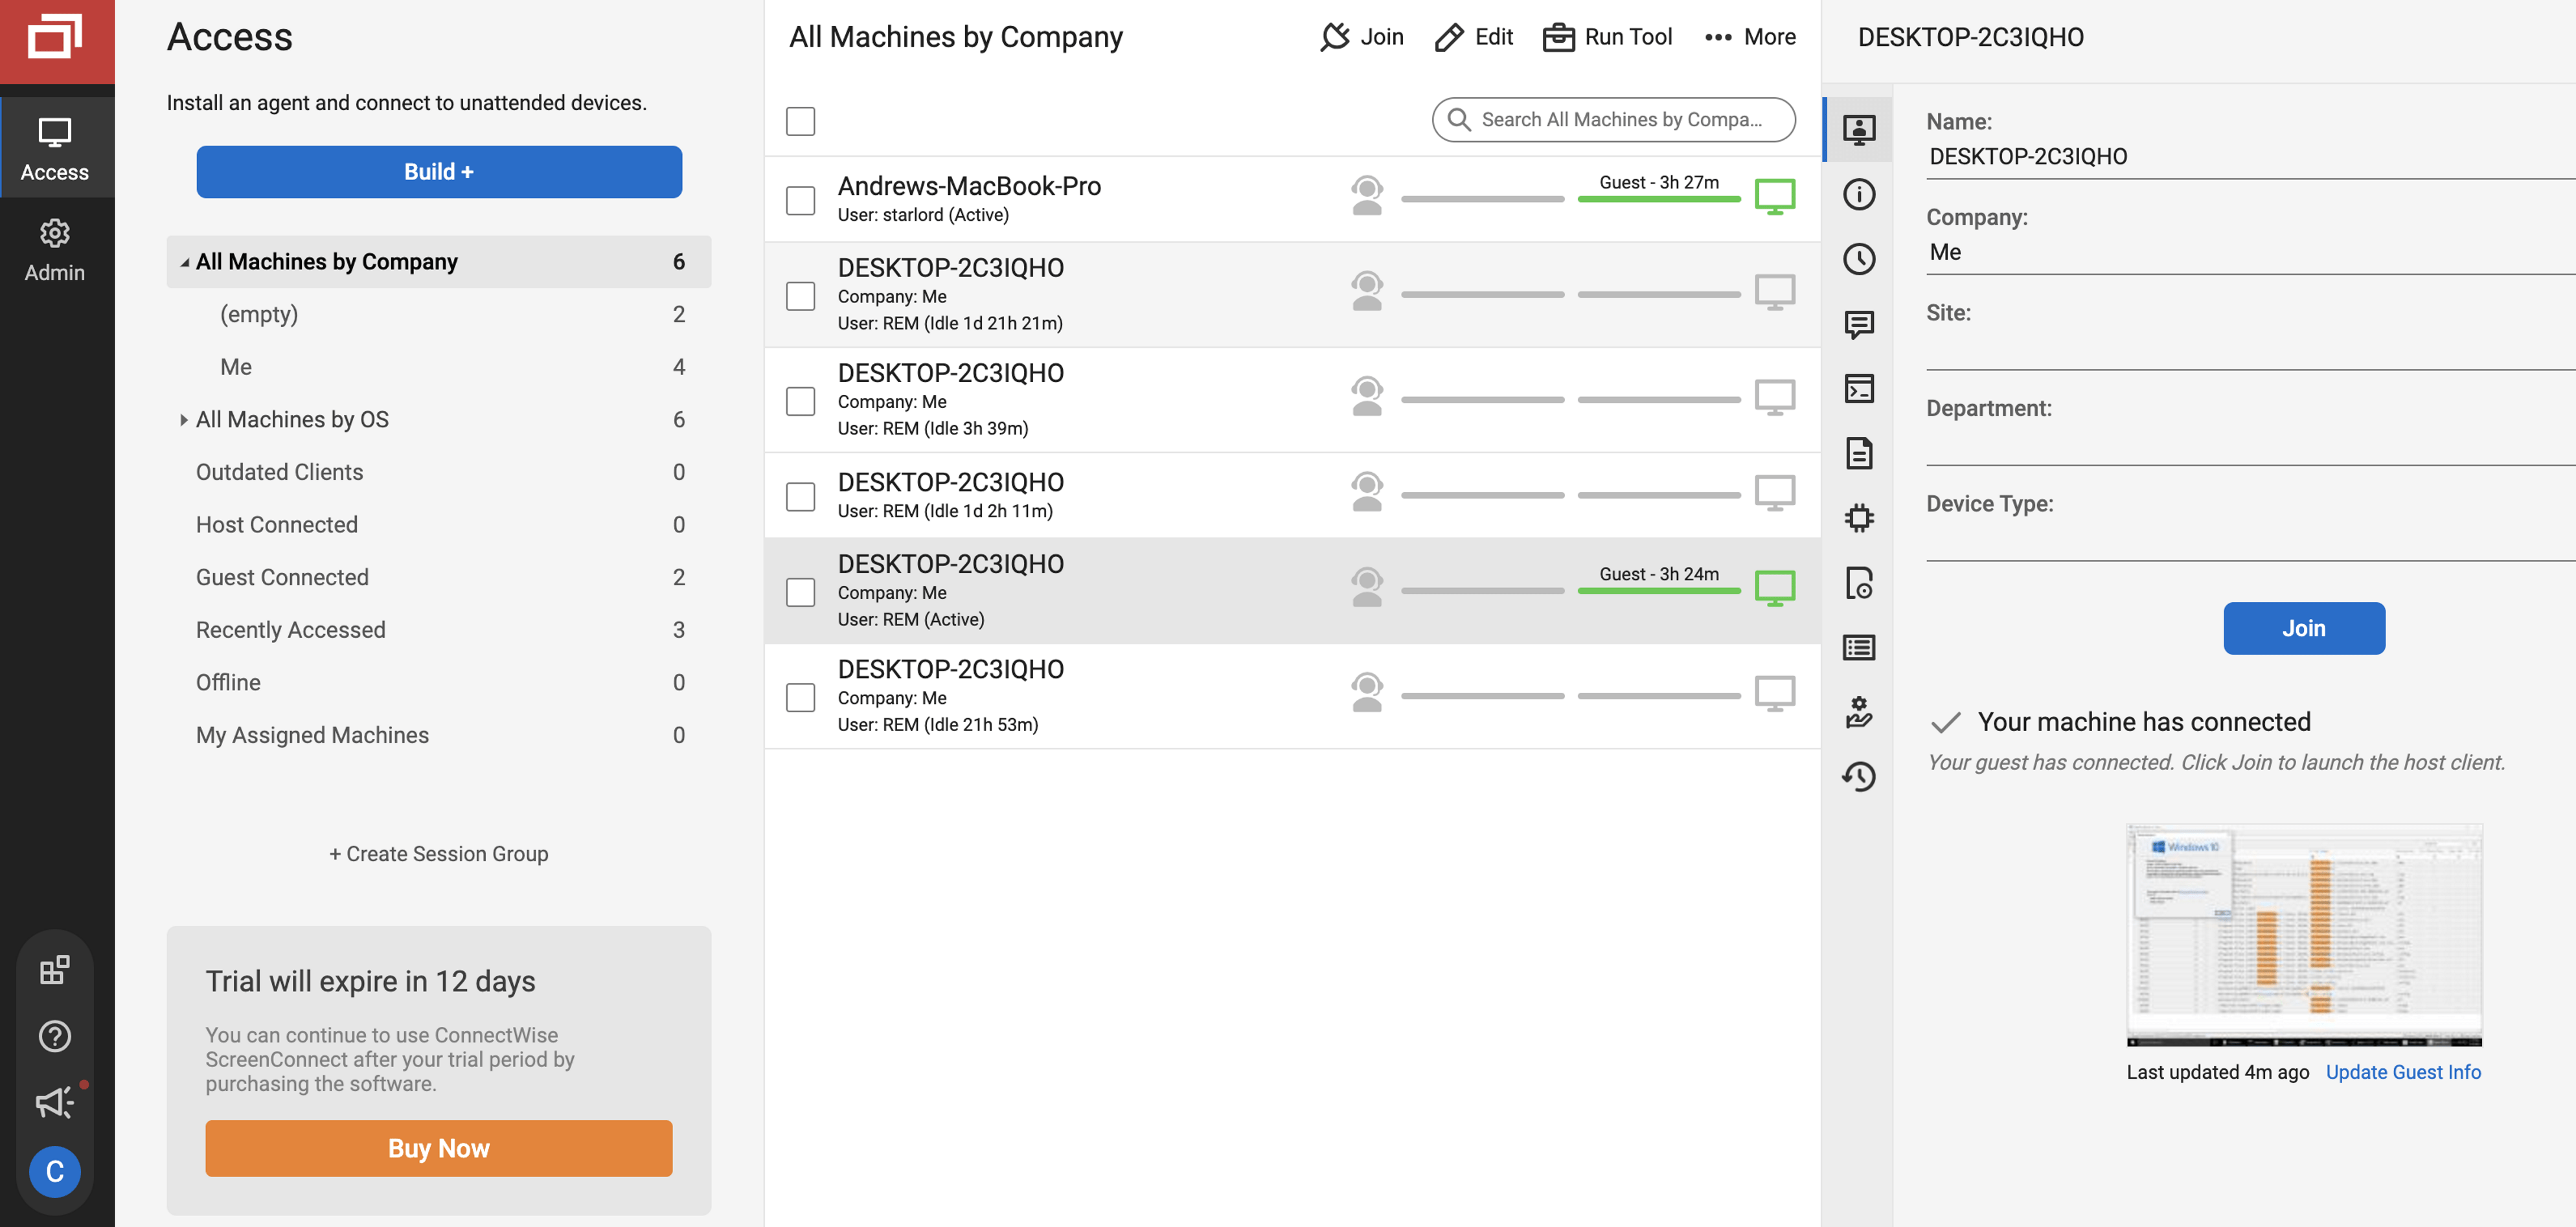Toggle the select-all machines checkbox
Image resolution: width=2576 pixels, height=1227 pixels.
coord(800,121)
